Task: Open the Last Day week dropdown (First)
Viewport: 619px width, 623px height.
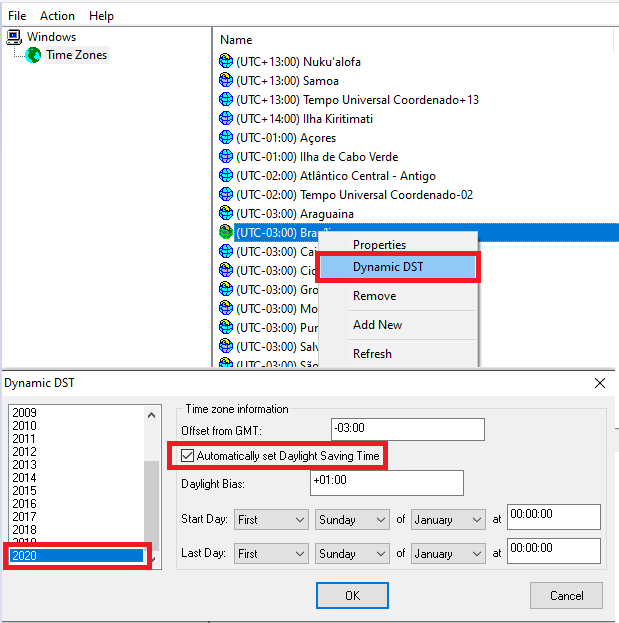Action: 271,553
